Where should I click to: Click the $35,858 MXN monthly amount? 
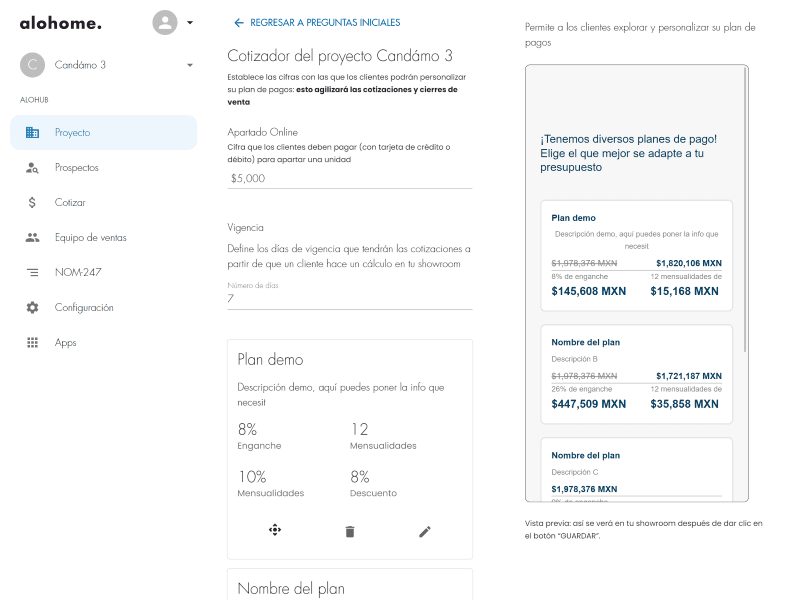point(684,404)
